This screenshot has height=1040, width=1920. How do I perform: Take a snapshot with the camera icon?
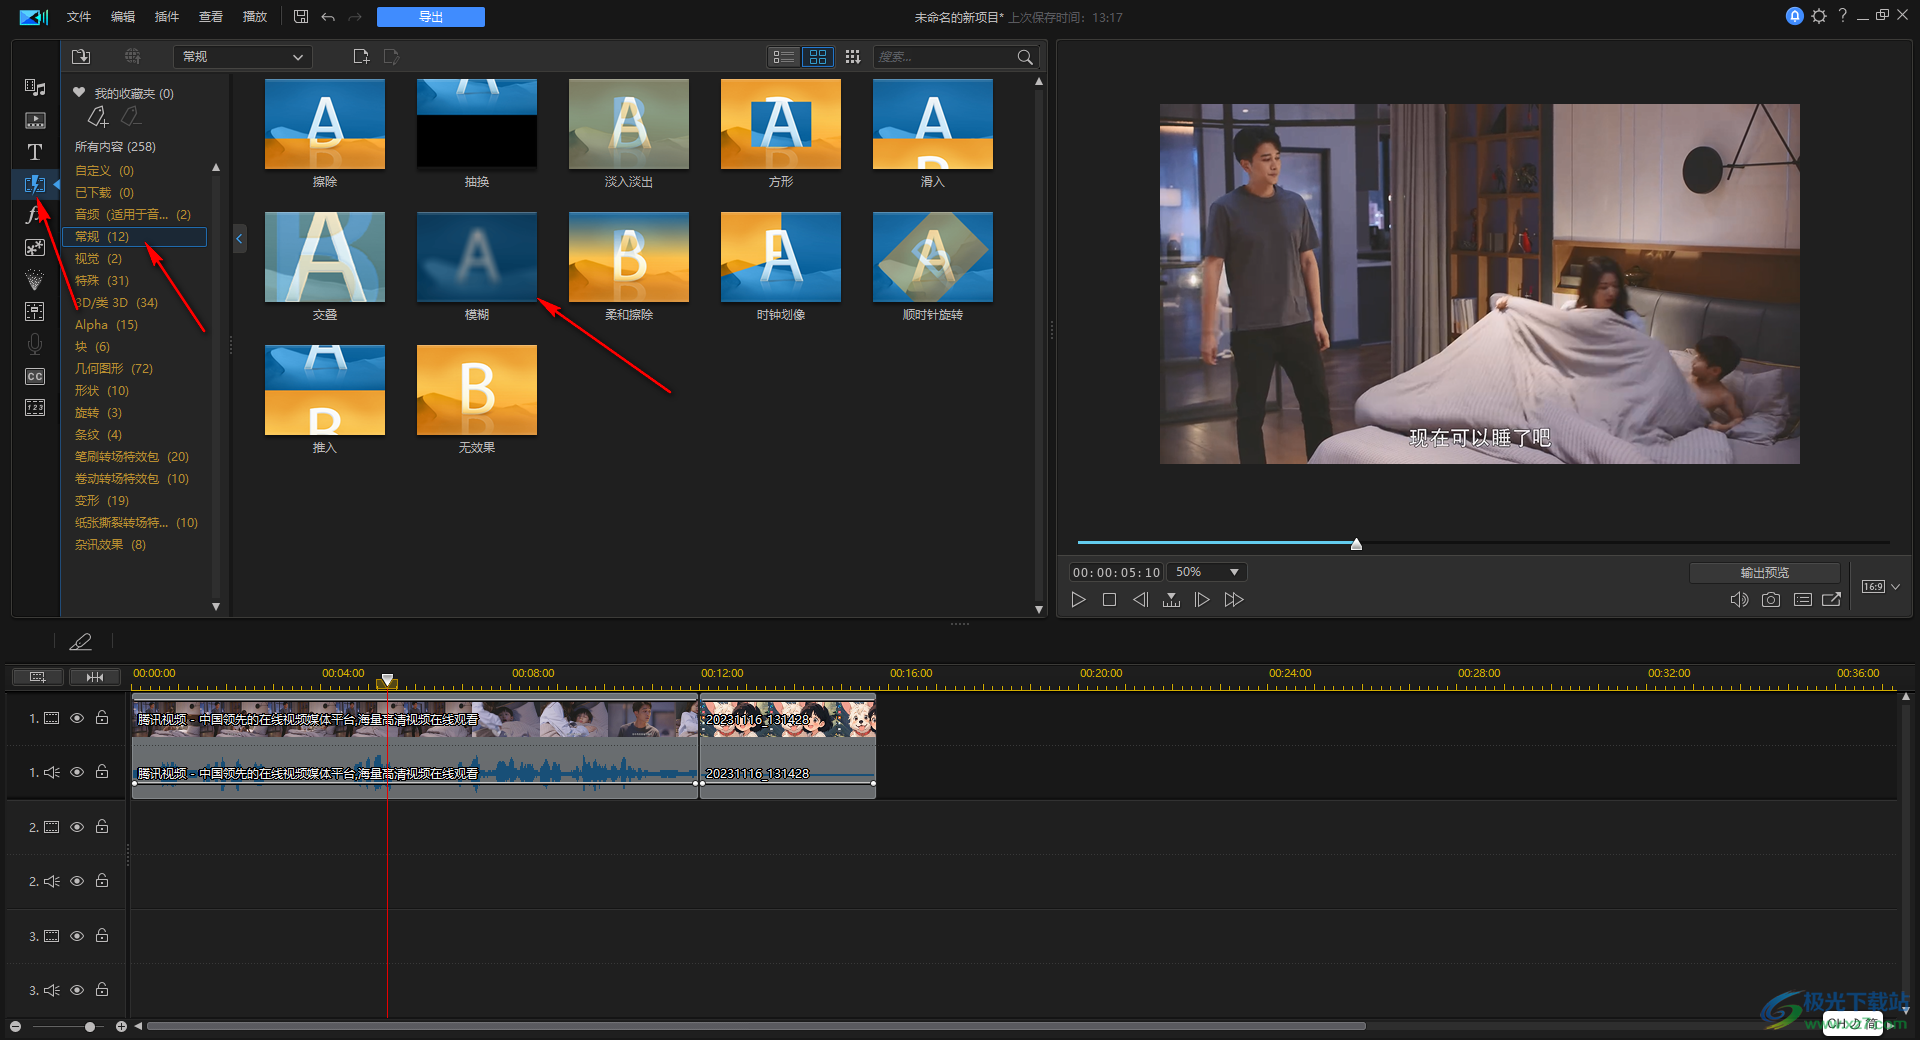tap(1771, 600)
